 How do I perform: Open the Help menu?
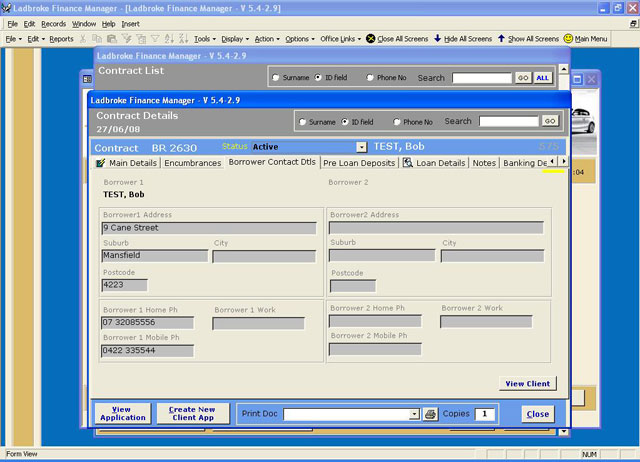click(108, 24)
